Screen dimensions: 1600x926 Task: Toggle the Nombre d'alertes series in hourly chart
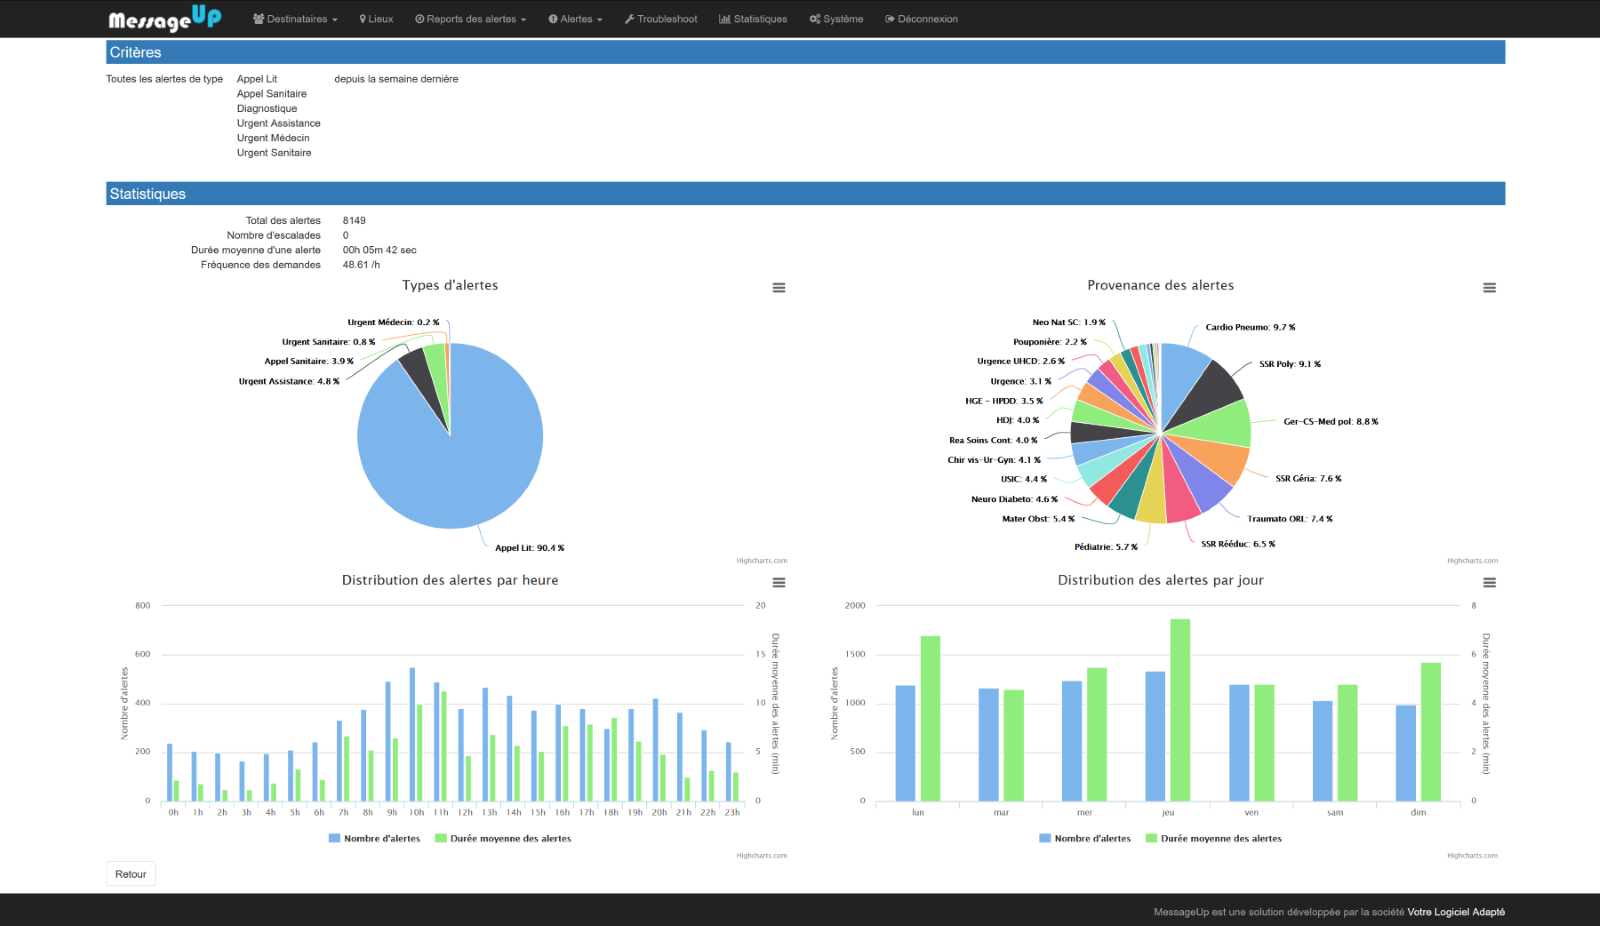[375, 838]
